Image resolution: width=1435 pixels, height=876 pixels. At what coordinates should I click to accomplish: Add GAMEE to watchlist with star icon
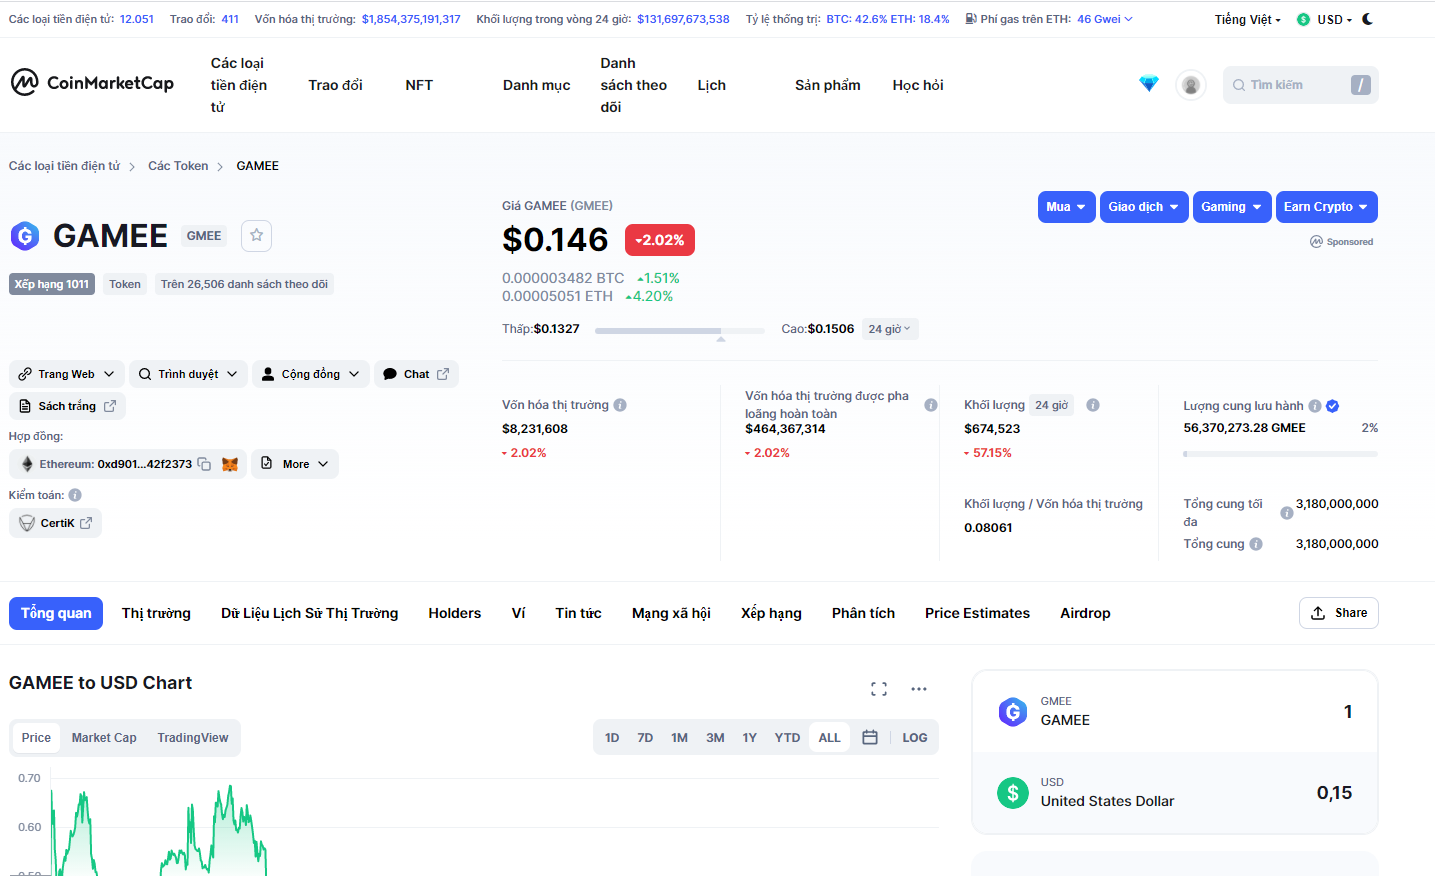pyautogui.click(x=257, y=235)
